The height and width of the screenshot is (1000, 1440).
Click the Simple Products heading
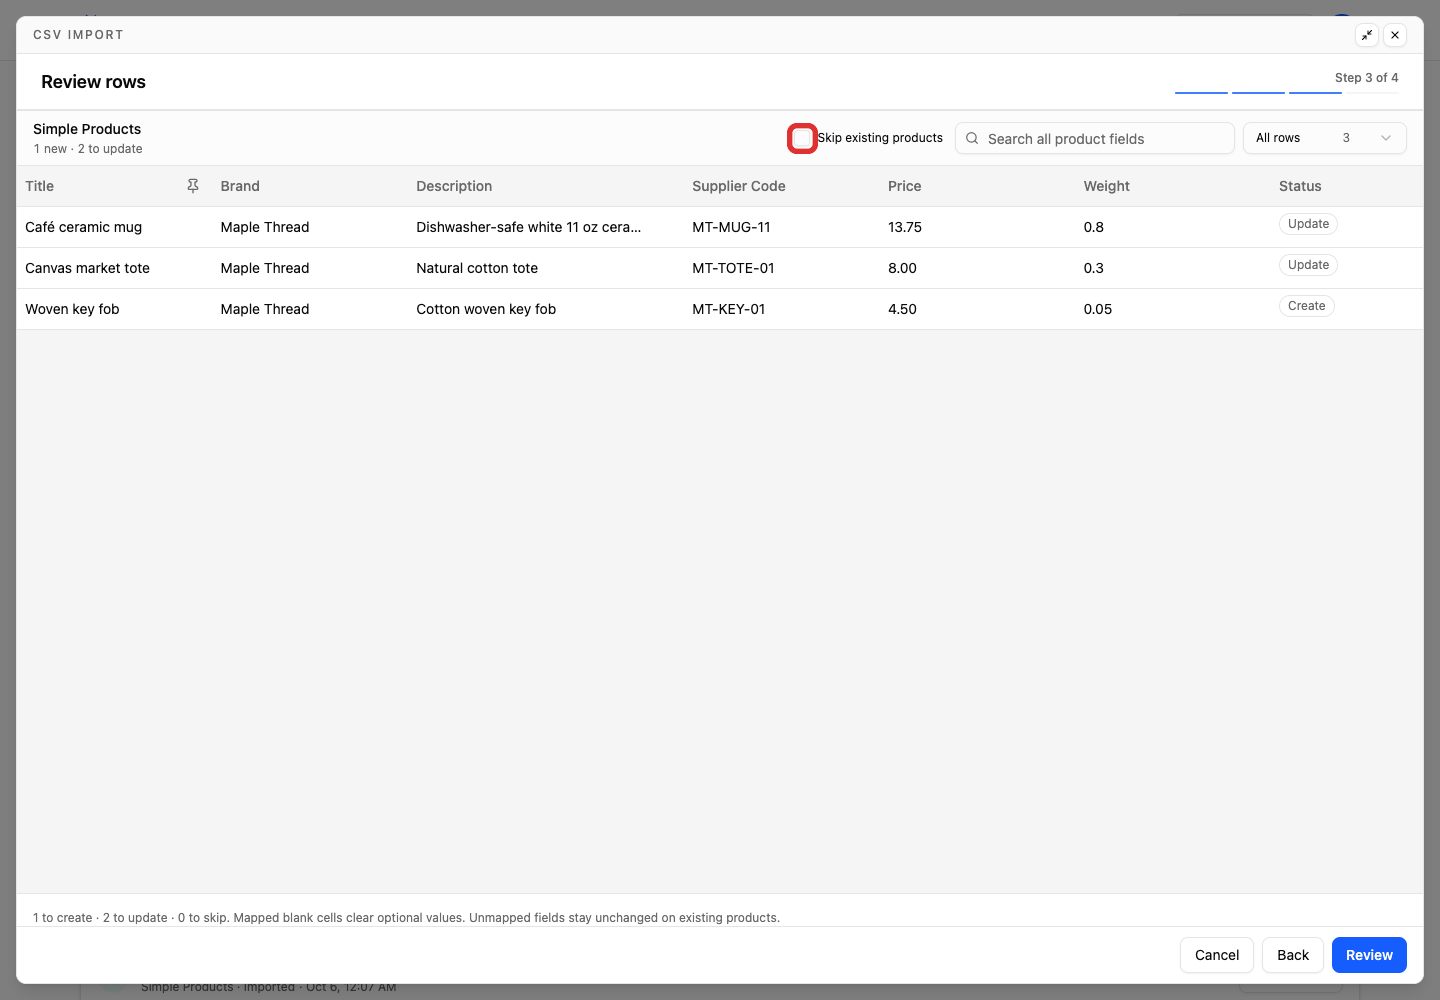coord(87,129)
